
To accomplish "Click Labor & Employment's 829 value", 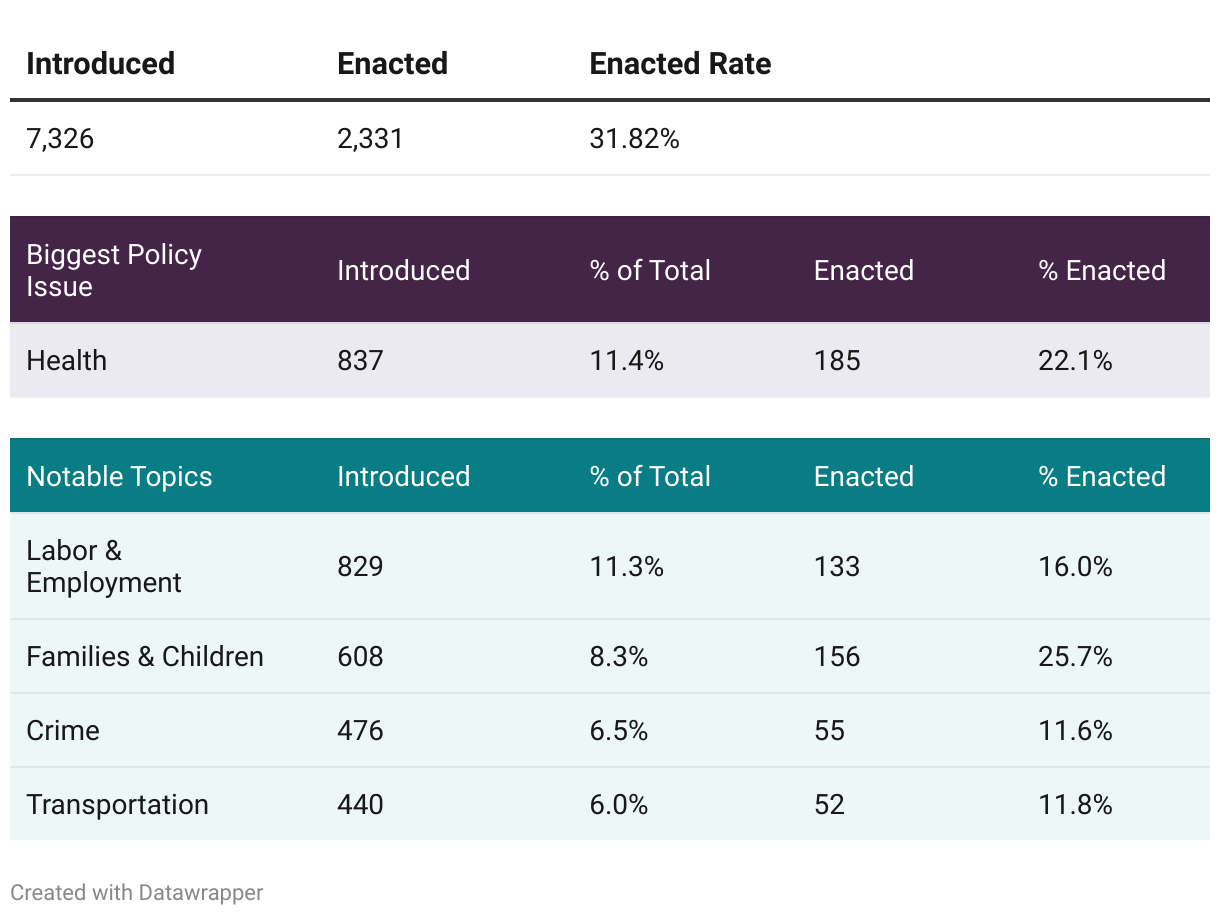I will click(360, 566).
